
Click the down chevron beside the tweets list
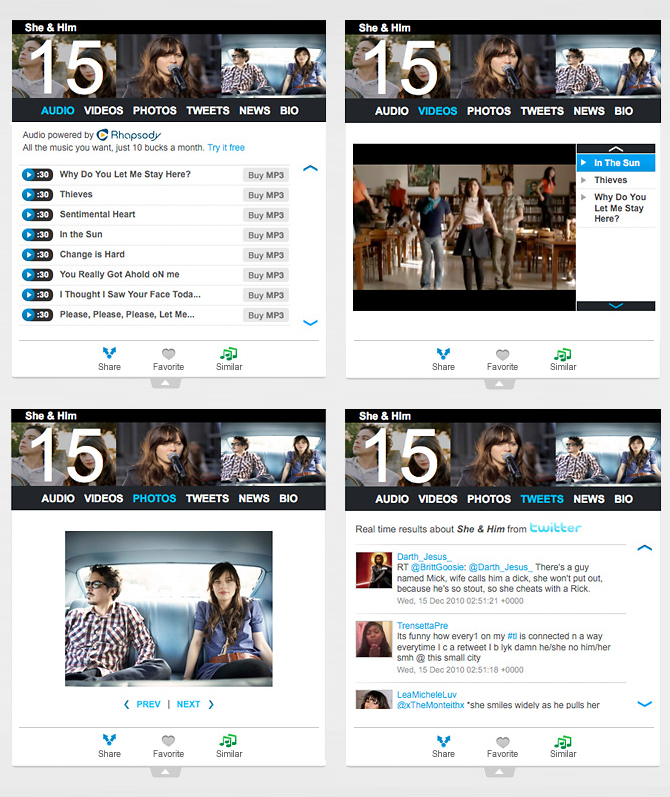644,704
